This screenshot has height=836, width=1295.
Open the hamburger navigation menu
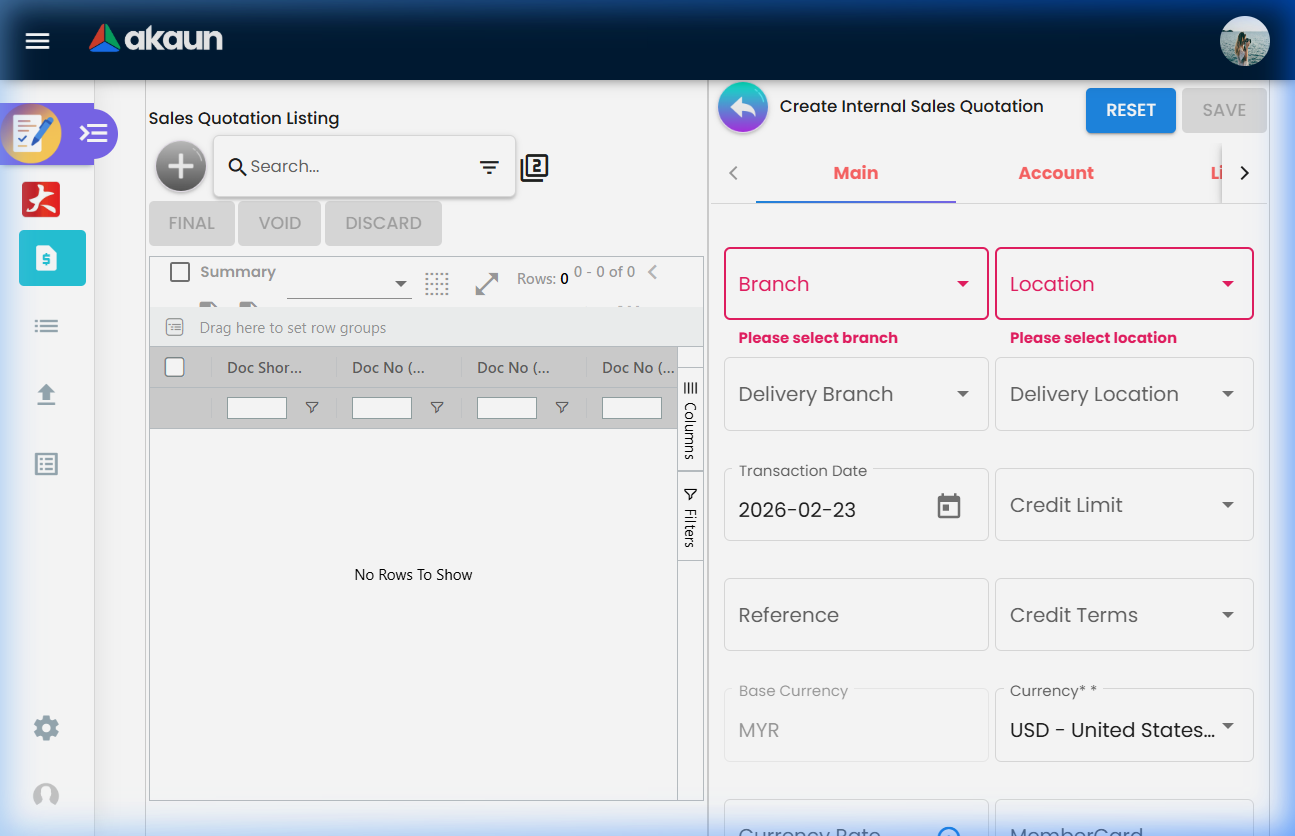[x=37, y=40]
